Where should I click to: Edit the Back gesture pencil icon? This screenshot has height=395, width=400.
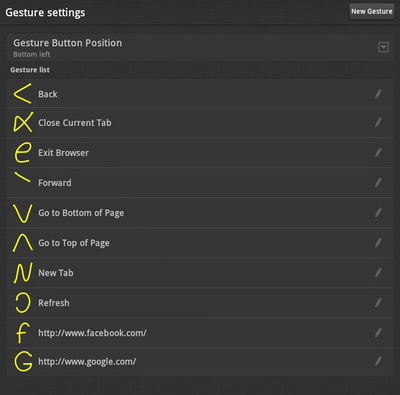[378, 94]
